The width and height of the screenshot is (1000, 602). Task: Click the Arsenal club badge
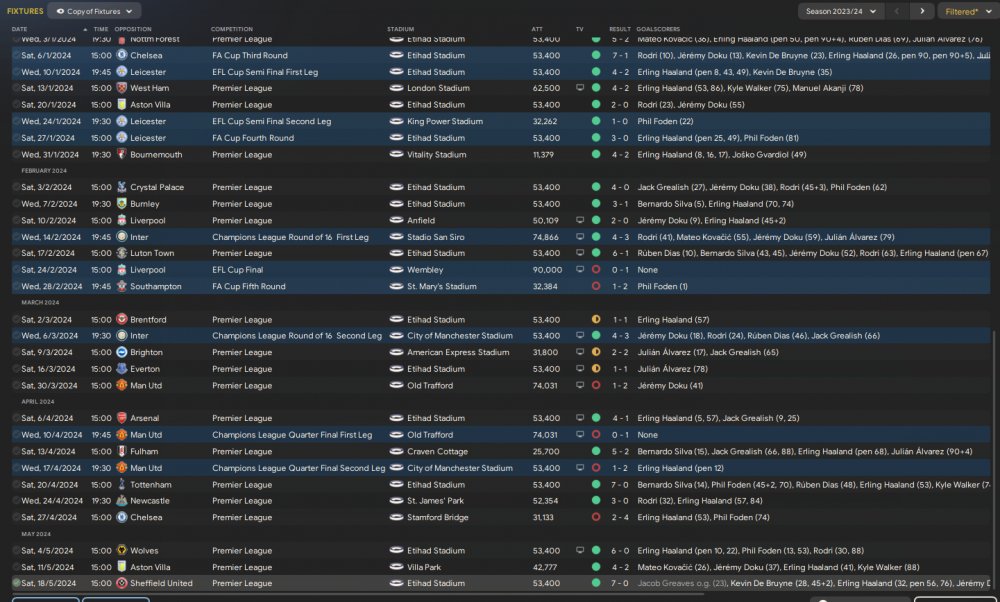[121, 418]
